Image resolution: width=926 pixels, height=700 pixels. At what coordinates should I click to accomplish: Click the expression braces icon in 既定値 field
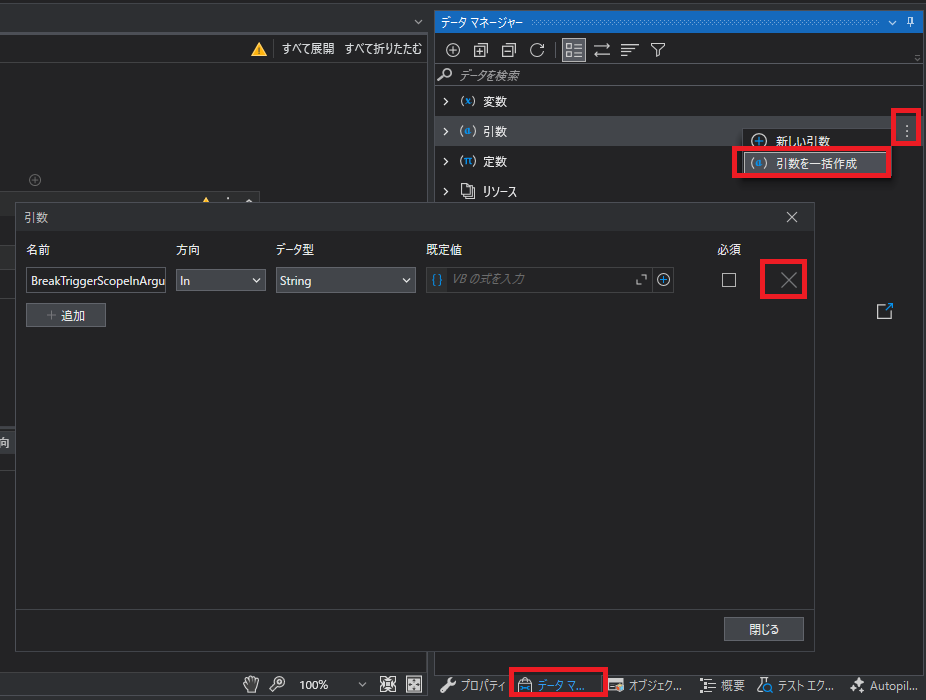(437, 279)
